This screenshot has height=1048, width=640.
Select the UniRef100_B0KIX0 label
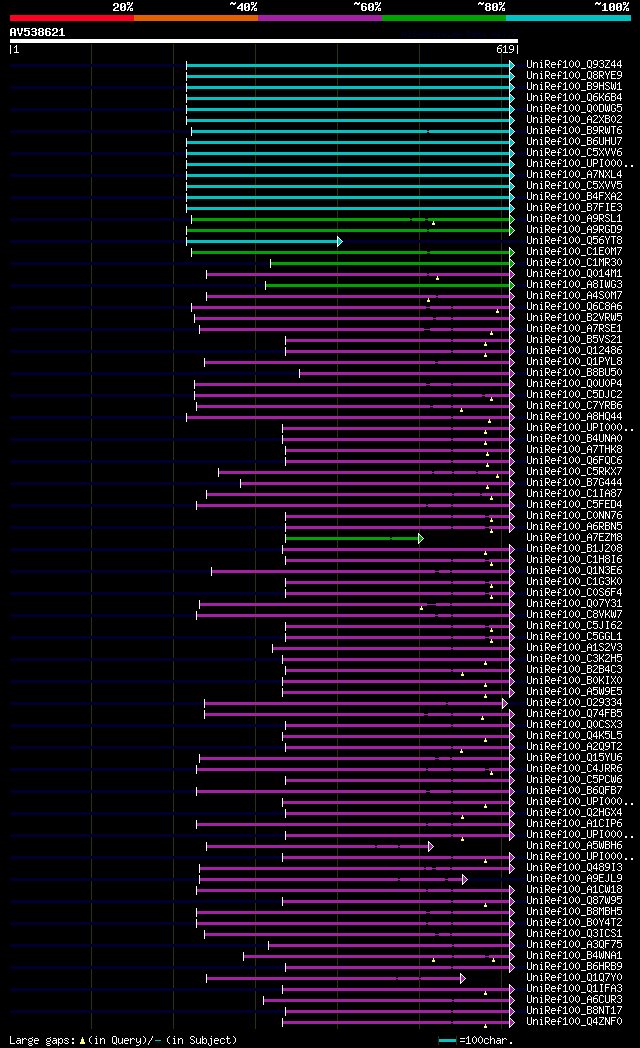pos(574,682)
